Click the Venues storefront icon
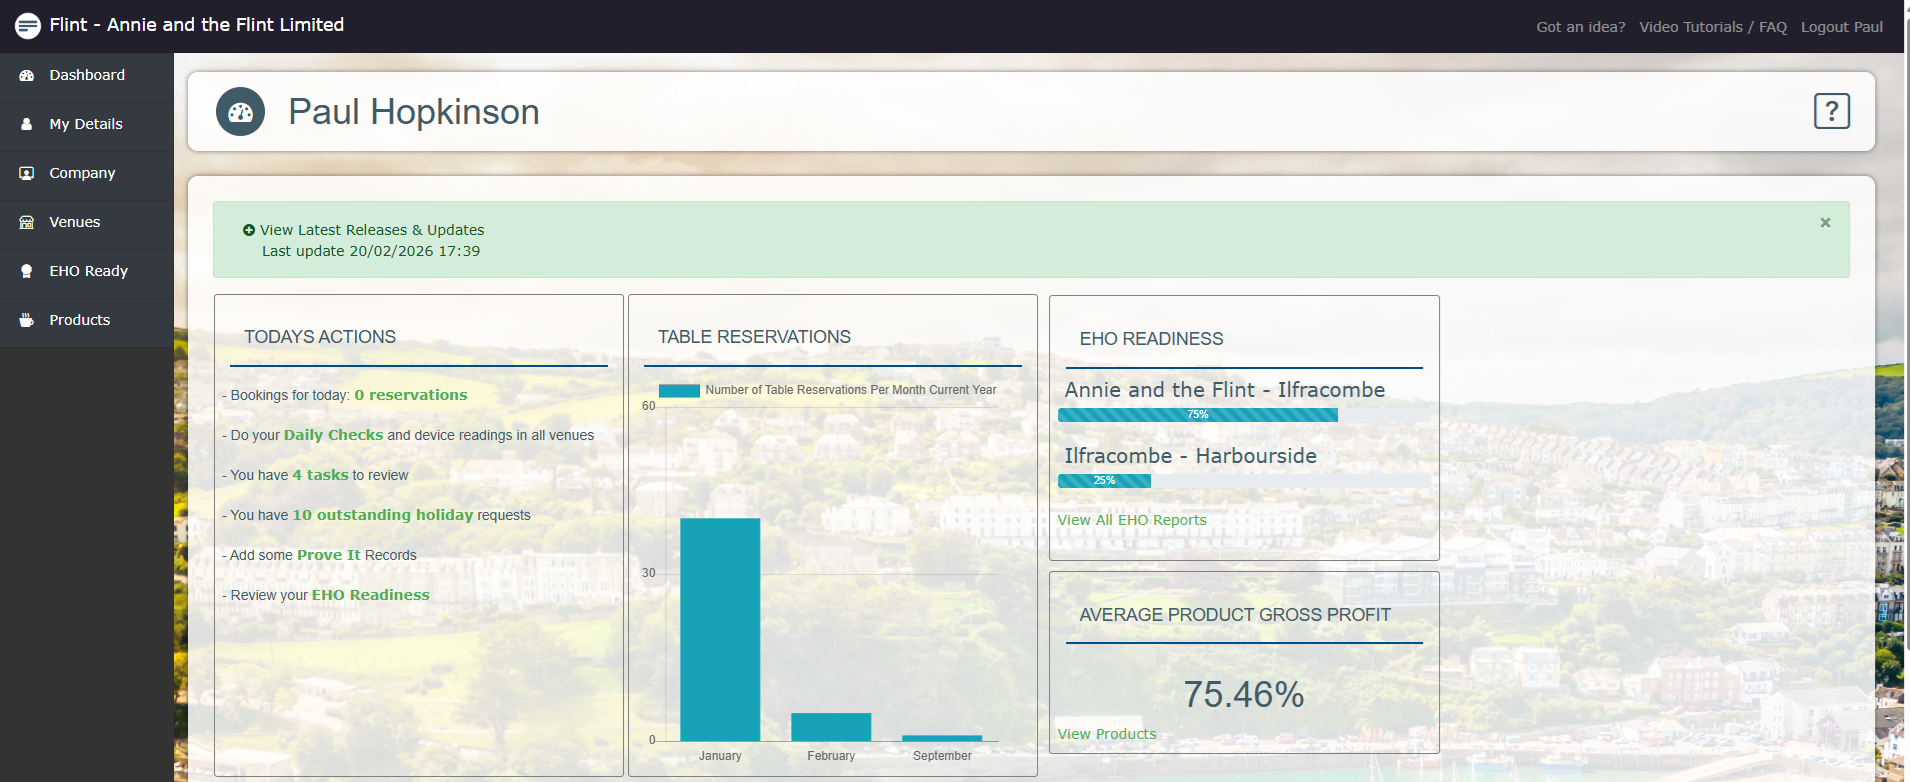Viewport: 1910px width, 782px height. tap(27, 223)
